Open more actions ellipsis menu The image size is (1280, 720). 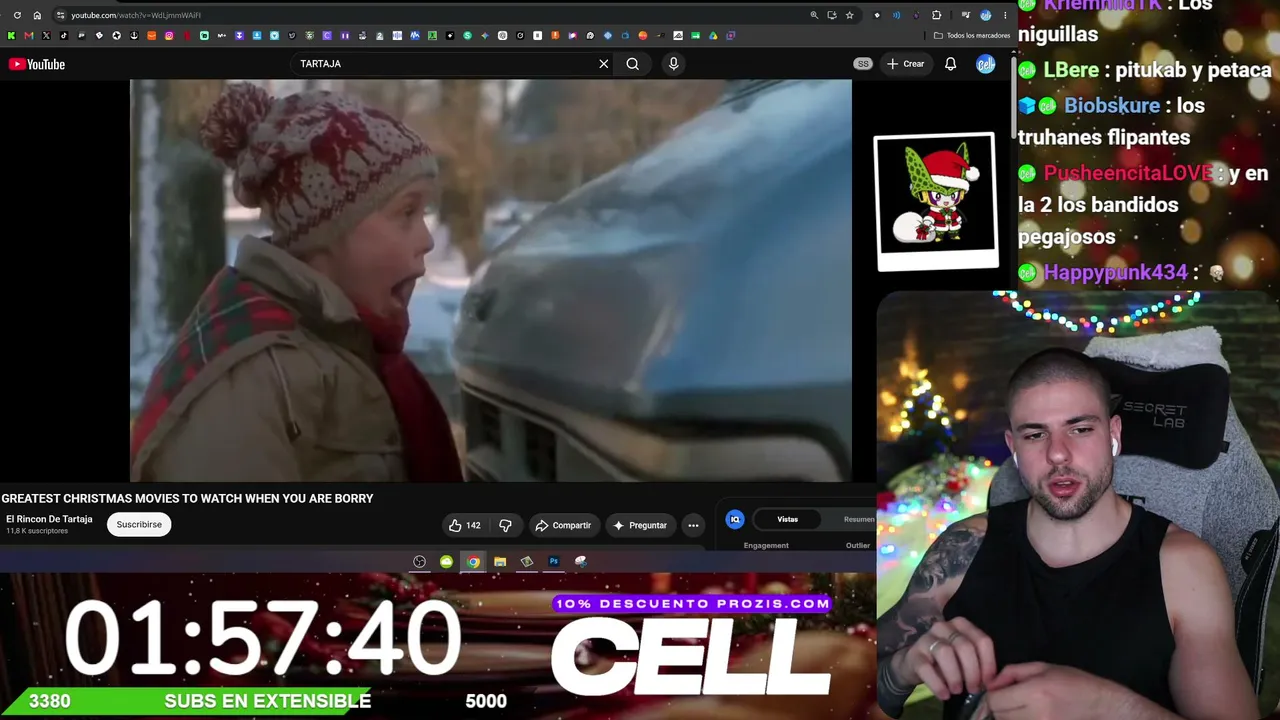click(693, 525)
